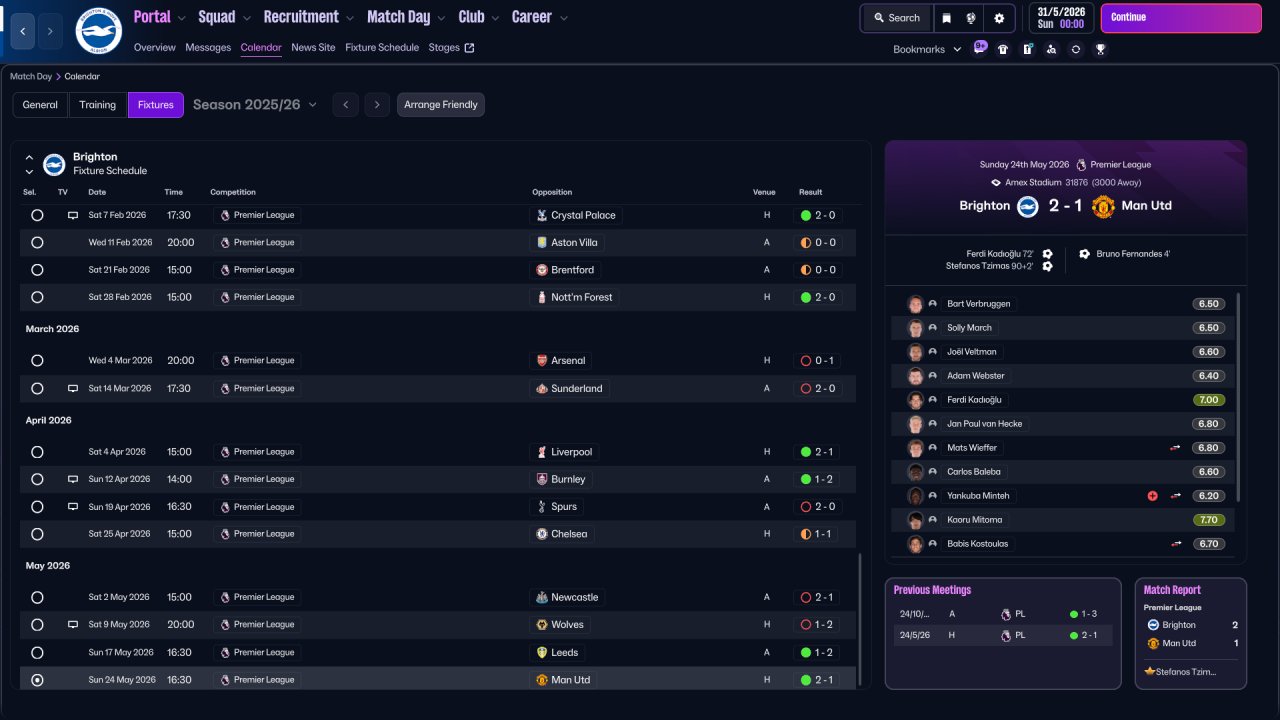Open the Stages external link

click(451, 48)
